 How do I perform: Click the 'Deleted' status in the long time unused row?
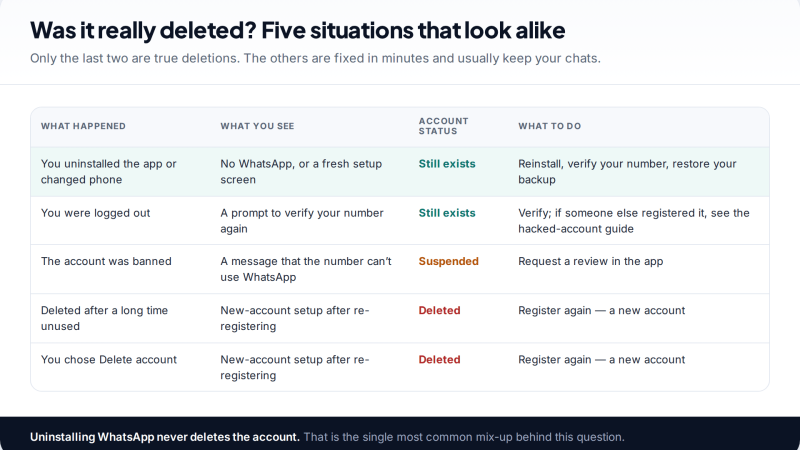pyautogui.click(x=439, y=310)
